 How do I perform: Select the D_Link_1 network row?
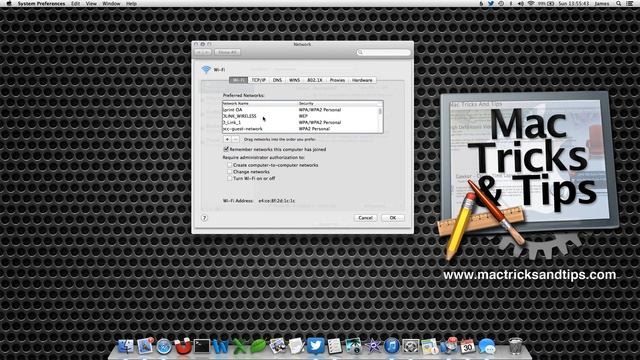click(x=300, y=122)
